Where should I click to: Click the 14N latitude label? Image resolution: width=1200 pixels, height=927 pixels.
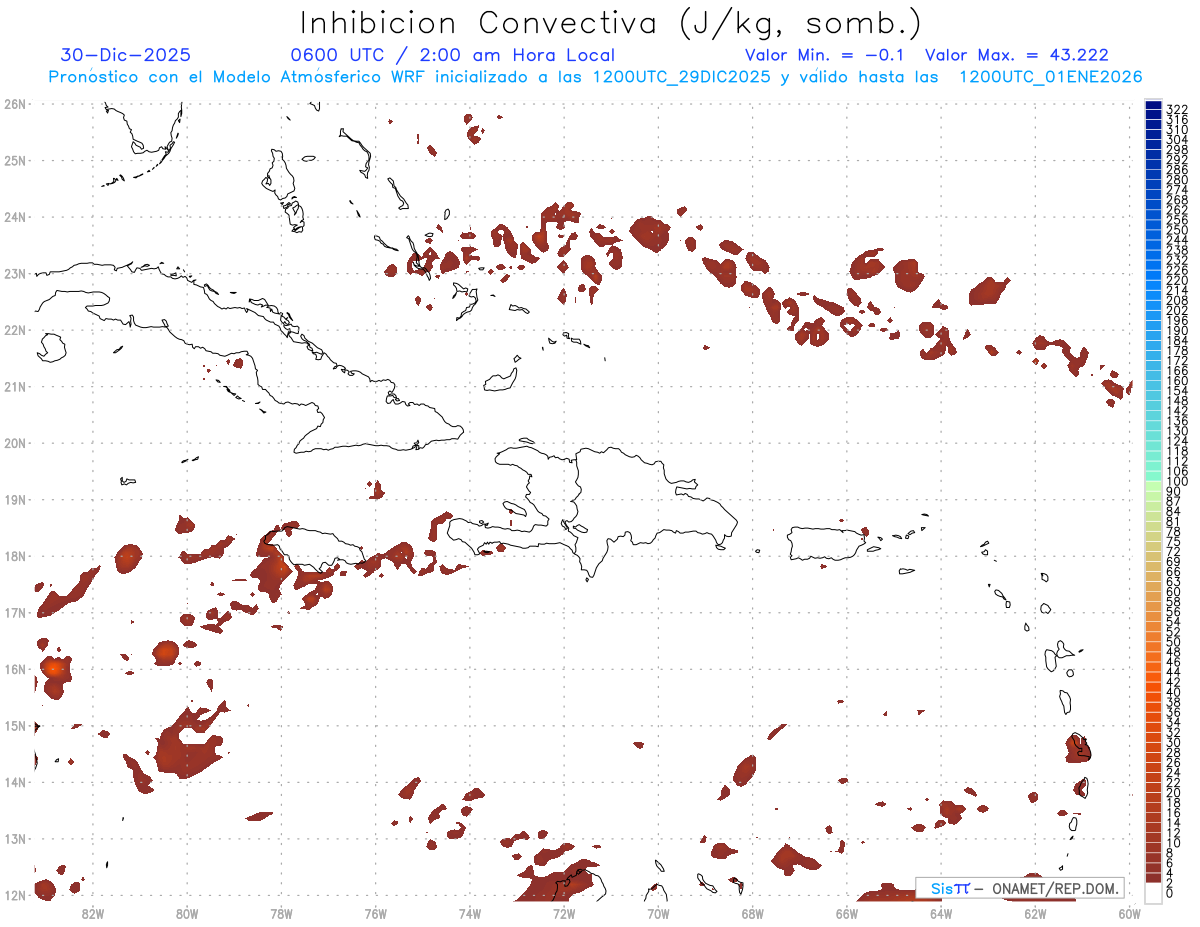tap(15, 782)
